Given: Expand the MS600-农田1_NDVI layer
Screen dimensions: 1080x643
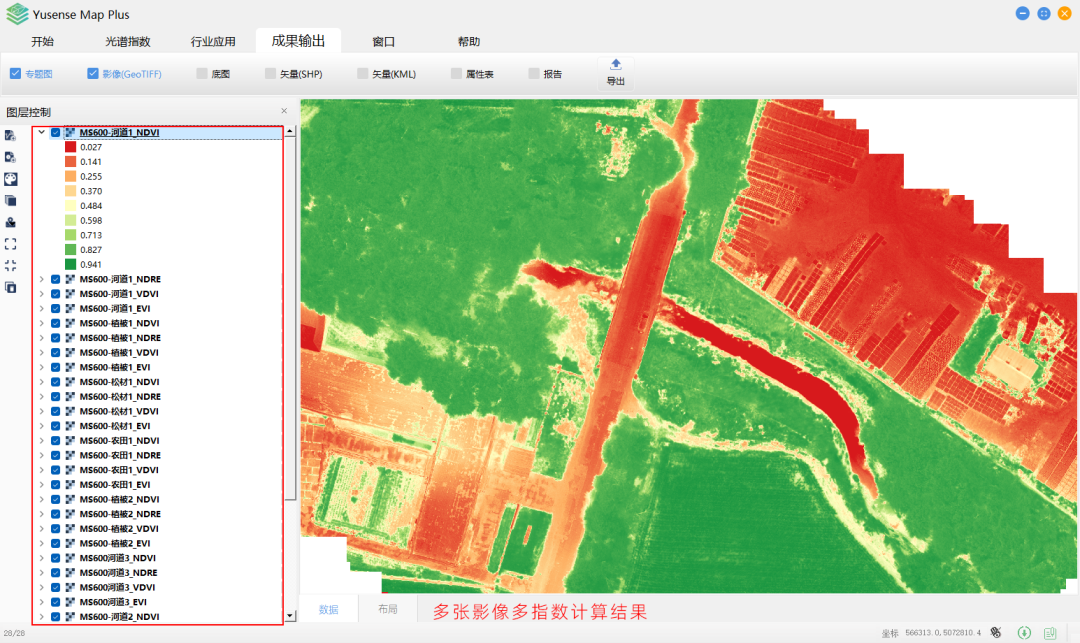Looking at the screenshot, I should (41, 440).
